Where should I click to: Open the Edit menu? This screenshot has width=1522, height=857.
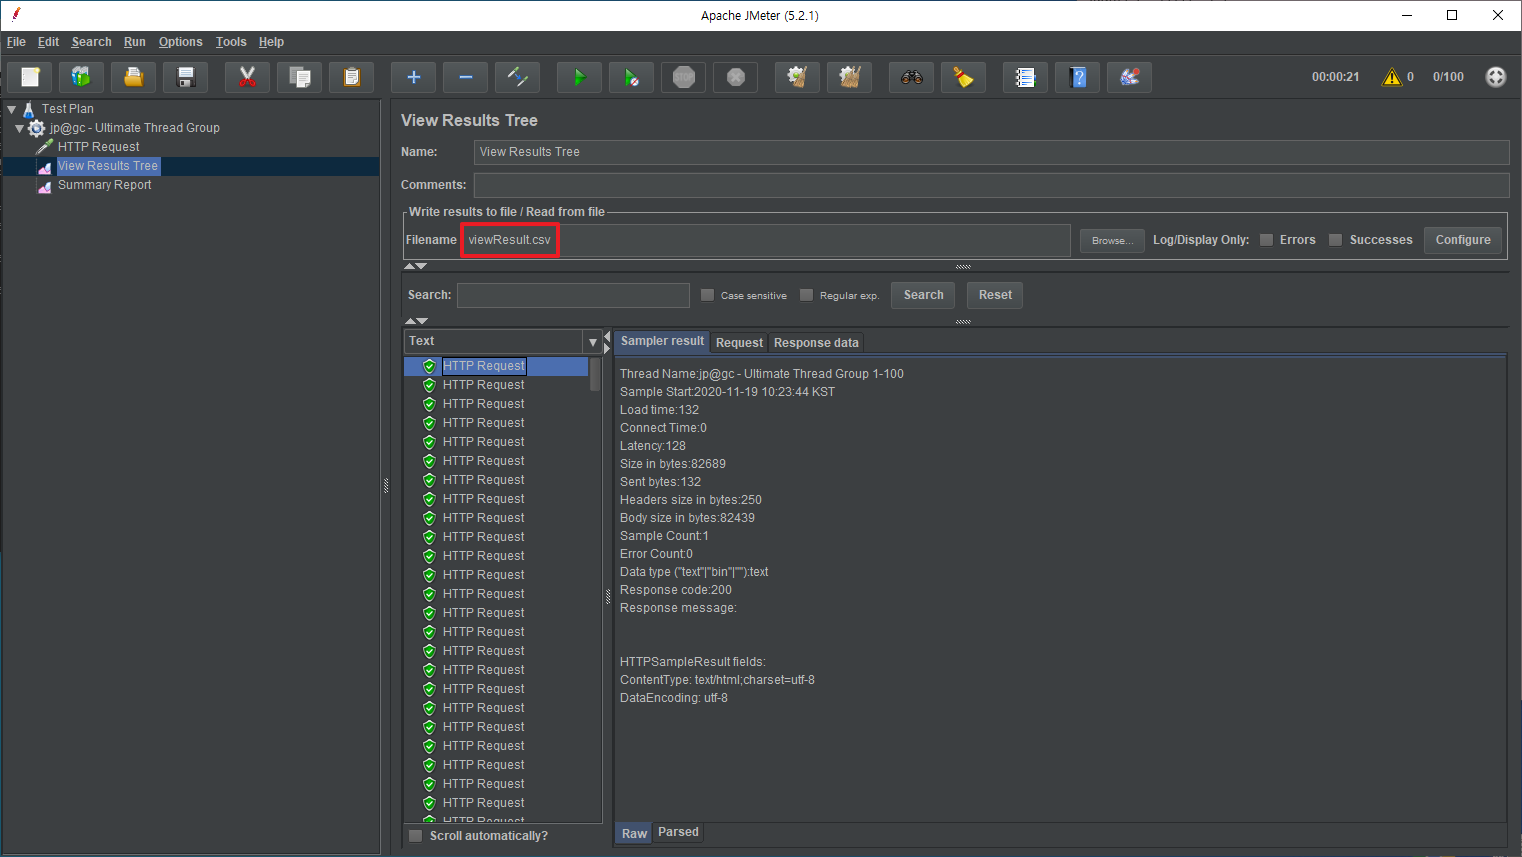point(48,42)
